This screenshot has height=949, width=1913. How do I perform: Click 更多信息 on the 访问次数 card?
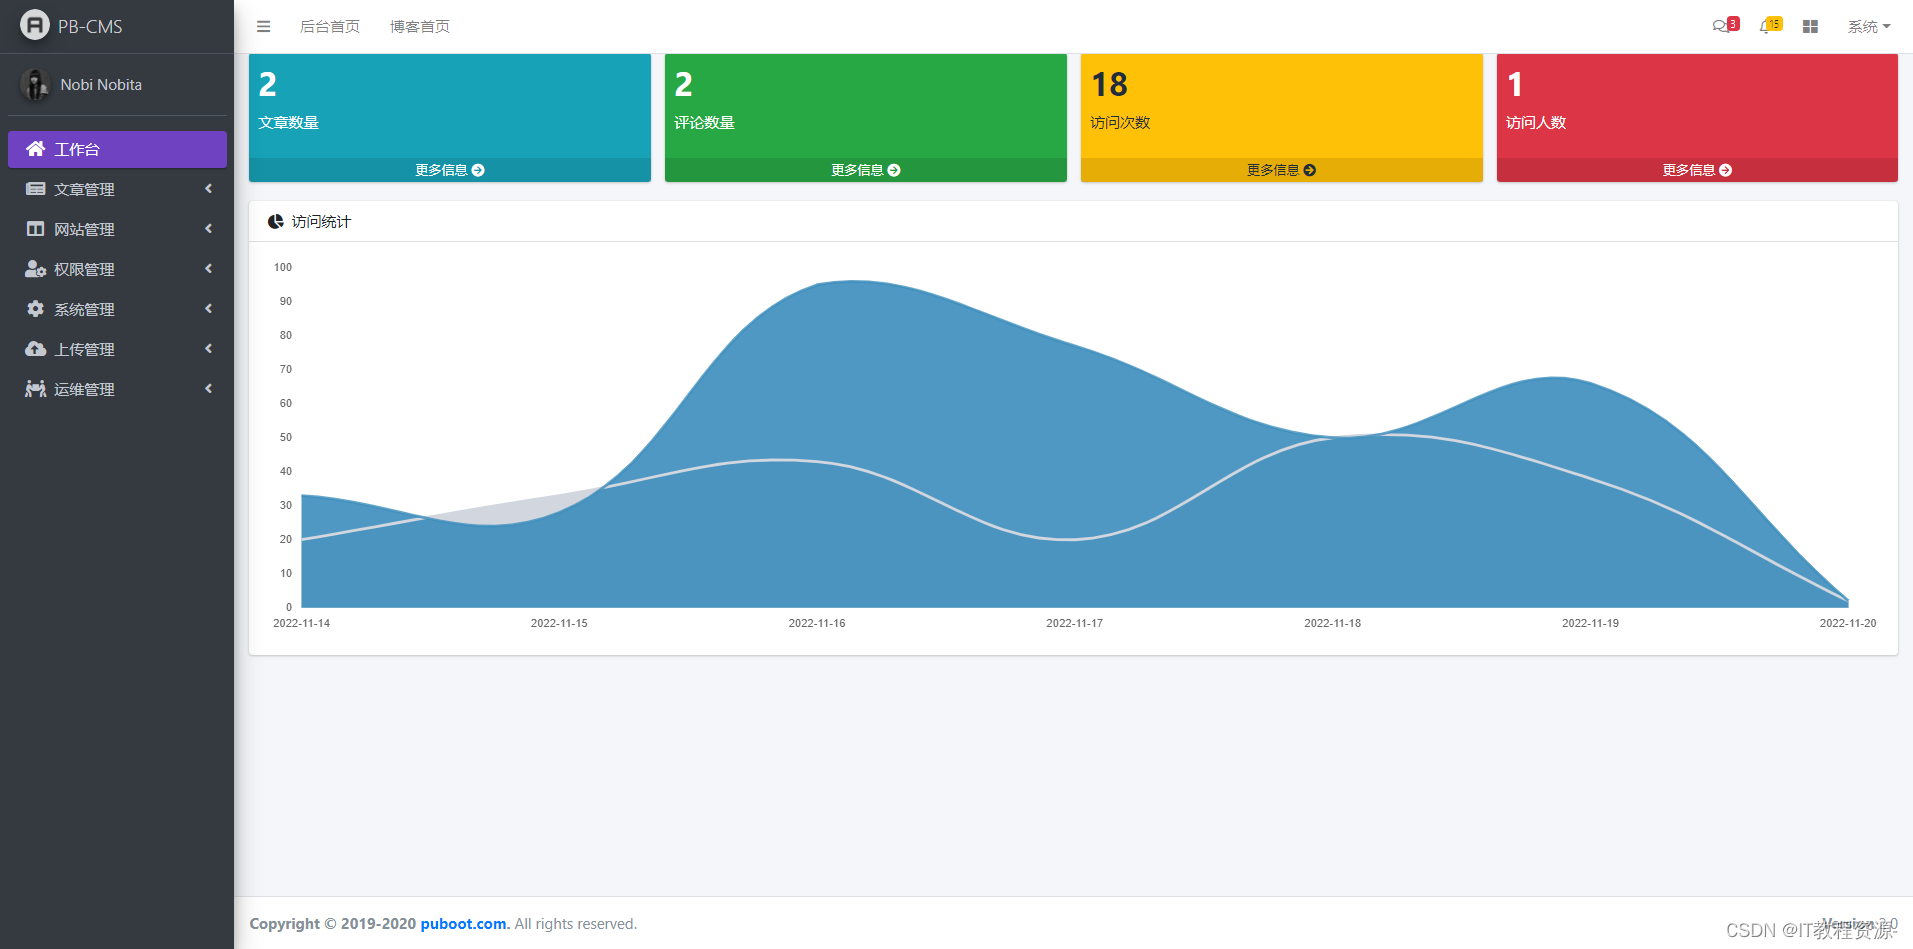click(x=1282, y=170)
